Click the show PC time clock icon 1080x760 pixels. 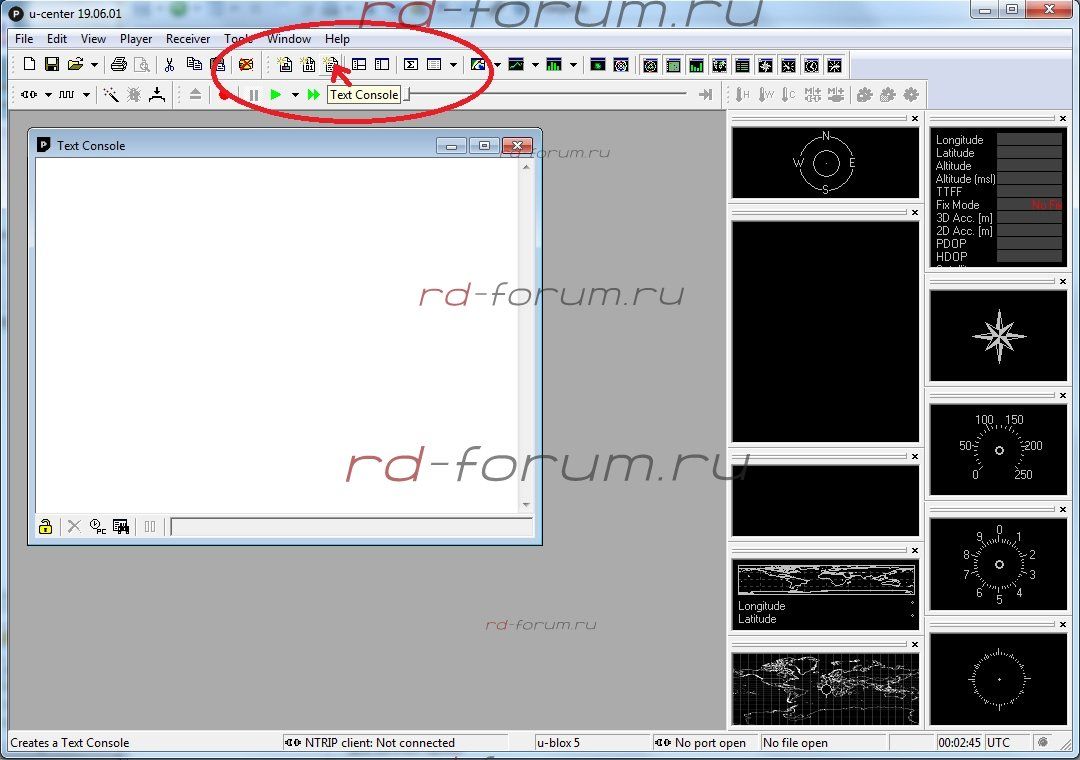pos(97,527)
